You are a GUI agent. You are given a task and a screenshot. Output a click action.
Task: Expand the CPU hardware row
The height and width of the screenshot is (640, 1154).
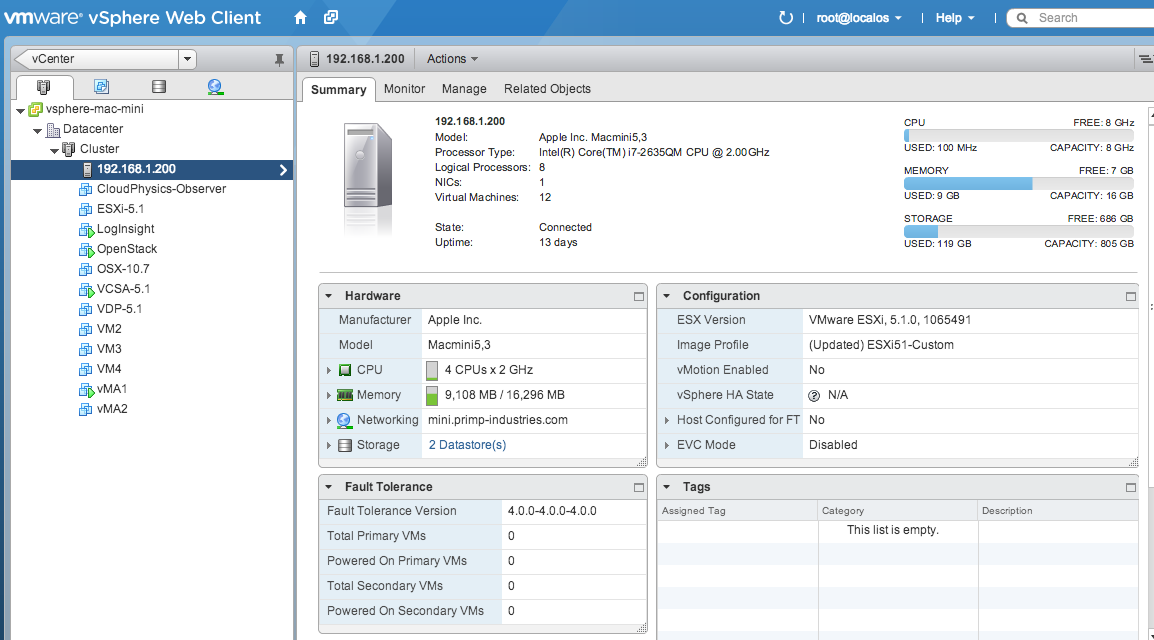329,370
